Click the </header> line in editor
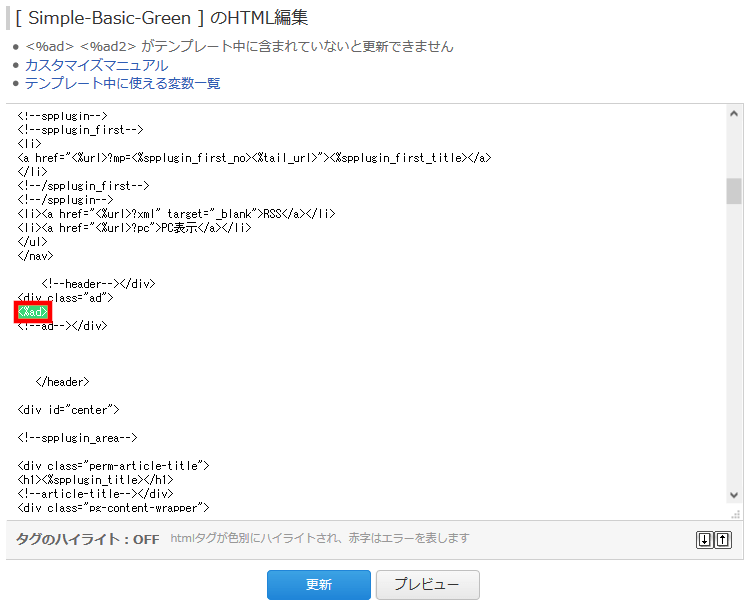The width and height of the screenshot is (749, 605). [62, 382]
